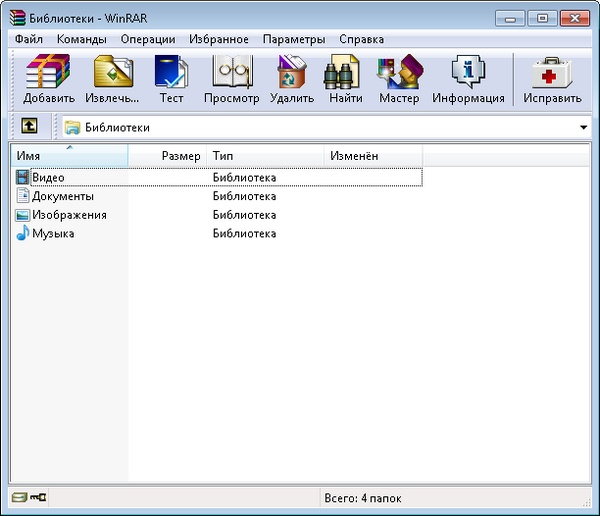Image resolution: width=600 pixels, height=516 pixels.
Task: Click the Извлечь... (Extract) toolbar icon
Action: tap(113, 72)
